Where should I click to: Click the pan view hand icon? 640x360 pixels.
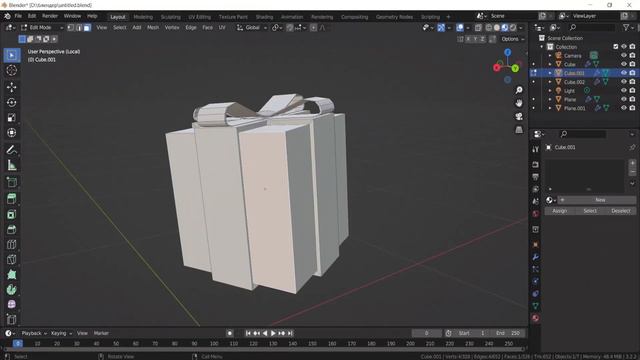[x=519, y=103]
